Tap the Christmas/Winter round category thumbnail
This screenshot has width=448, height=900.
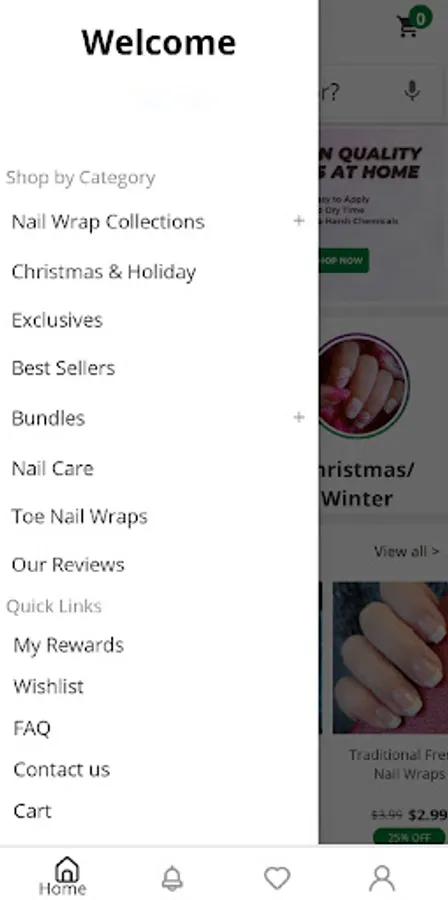pos(364,386)
